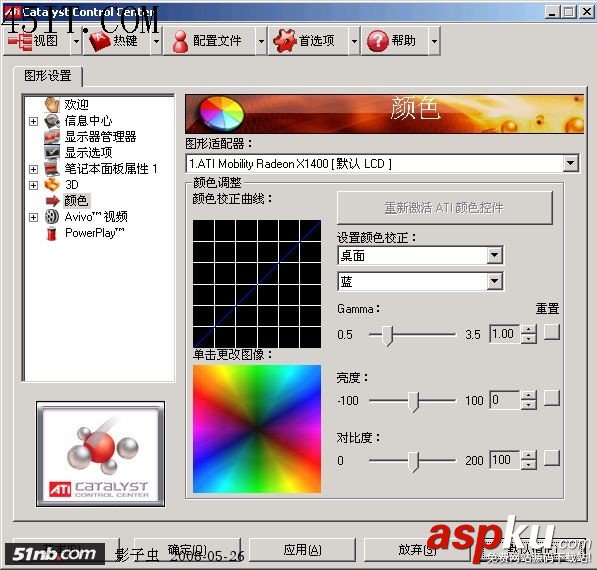Click the 3D cube icon in tree
This screenshot has height=570, width=597.
point(52,185)
